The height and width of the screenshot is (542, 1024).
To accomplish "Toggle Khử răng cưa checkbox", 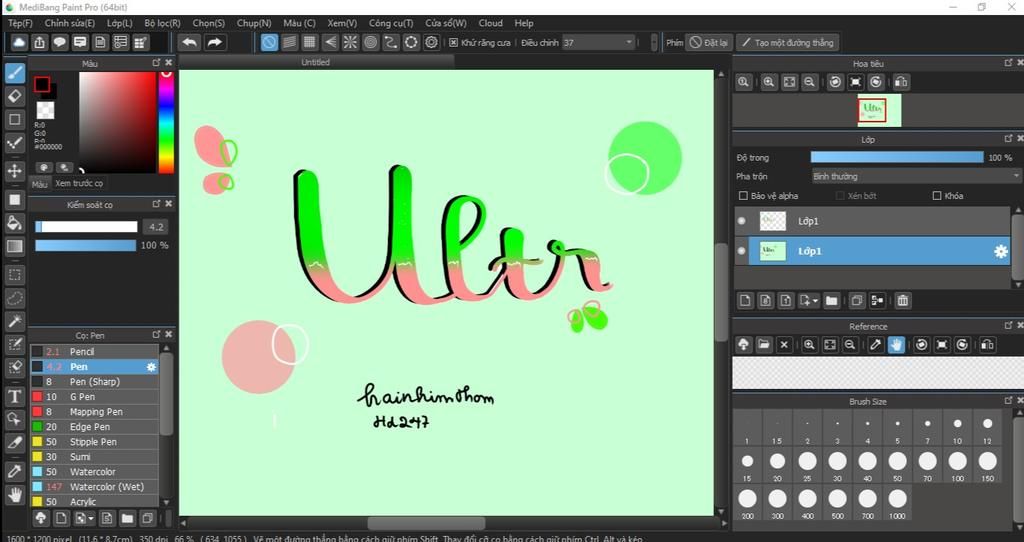I will 453,42.
